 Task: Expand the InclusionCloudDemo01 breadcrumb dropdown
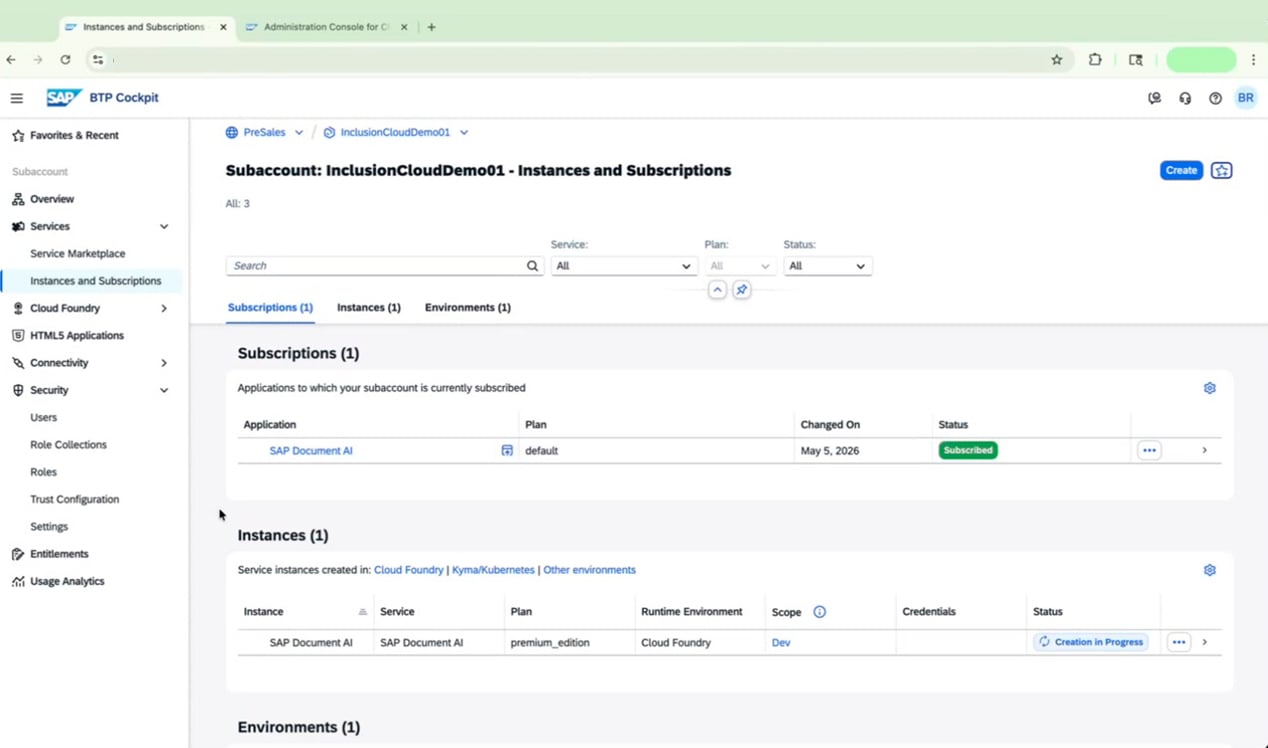pyautogui.click(x=464, y=132)
